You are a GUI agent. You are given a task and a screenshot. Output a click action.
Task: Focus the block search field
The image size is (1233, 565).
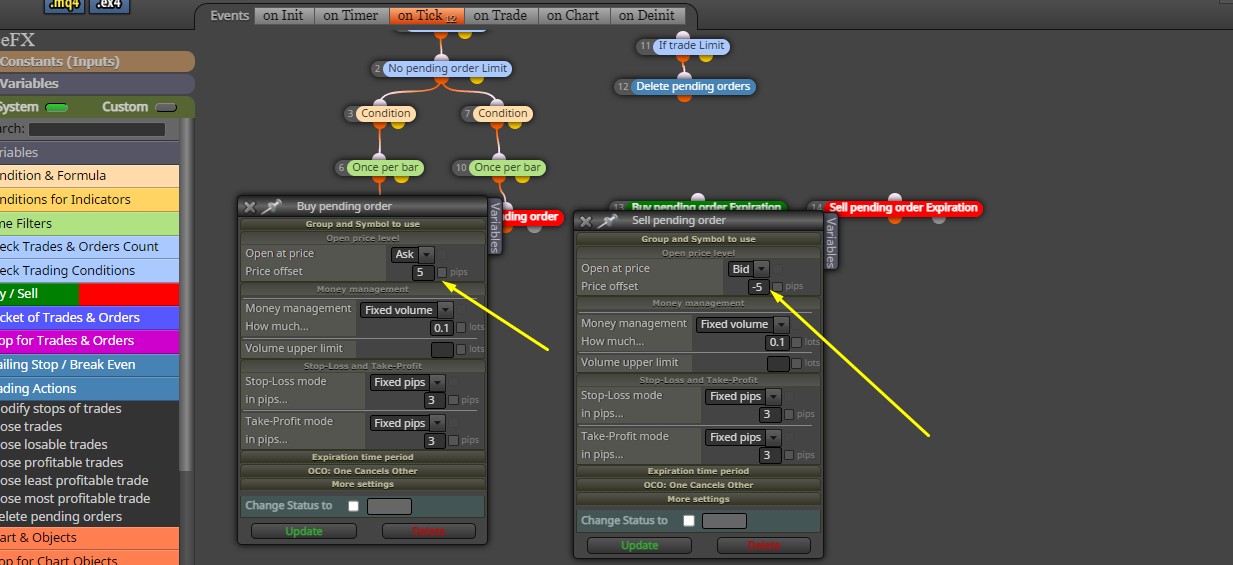[x=97, y=129]
